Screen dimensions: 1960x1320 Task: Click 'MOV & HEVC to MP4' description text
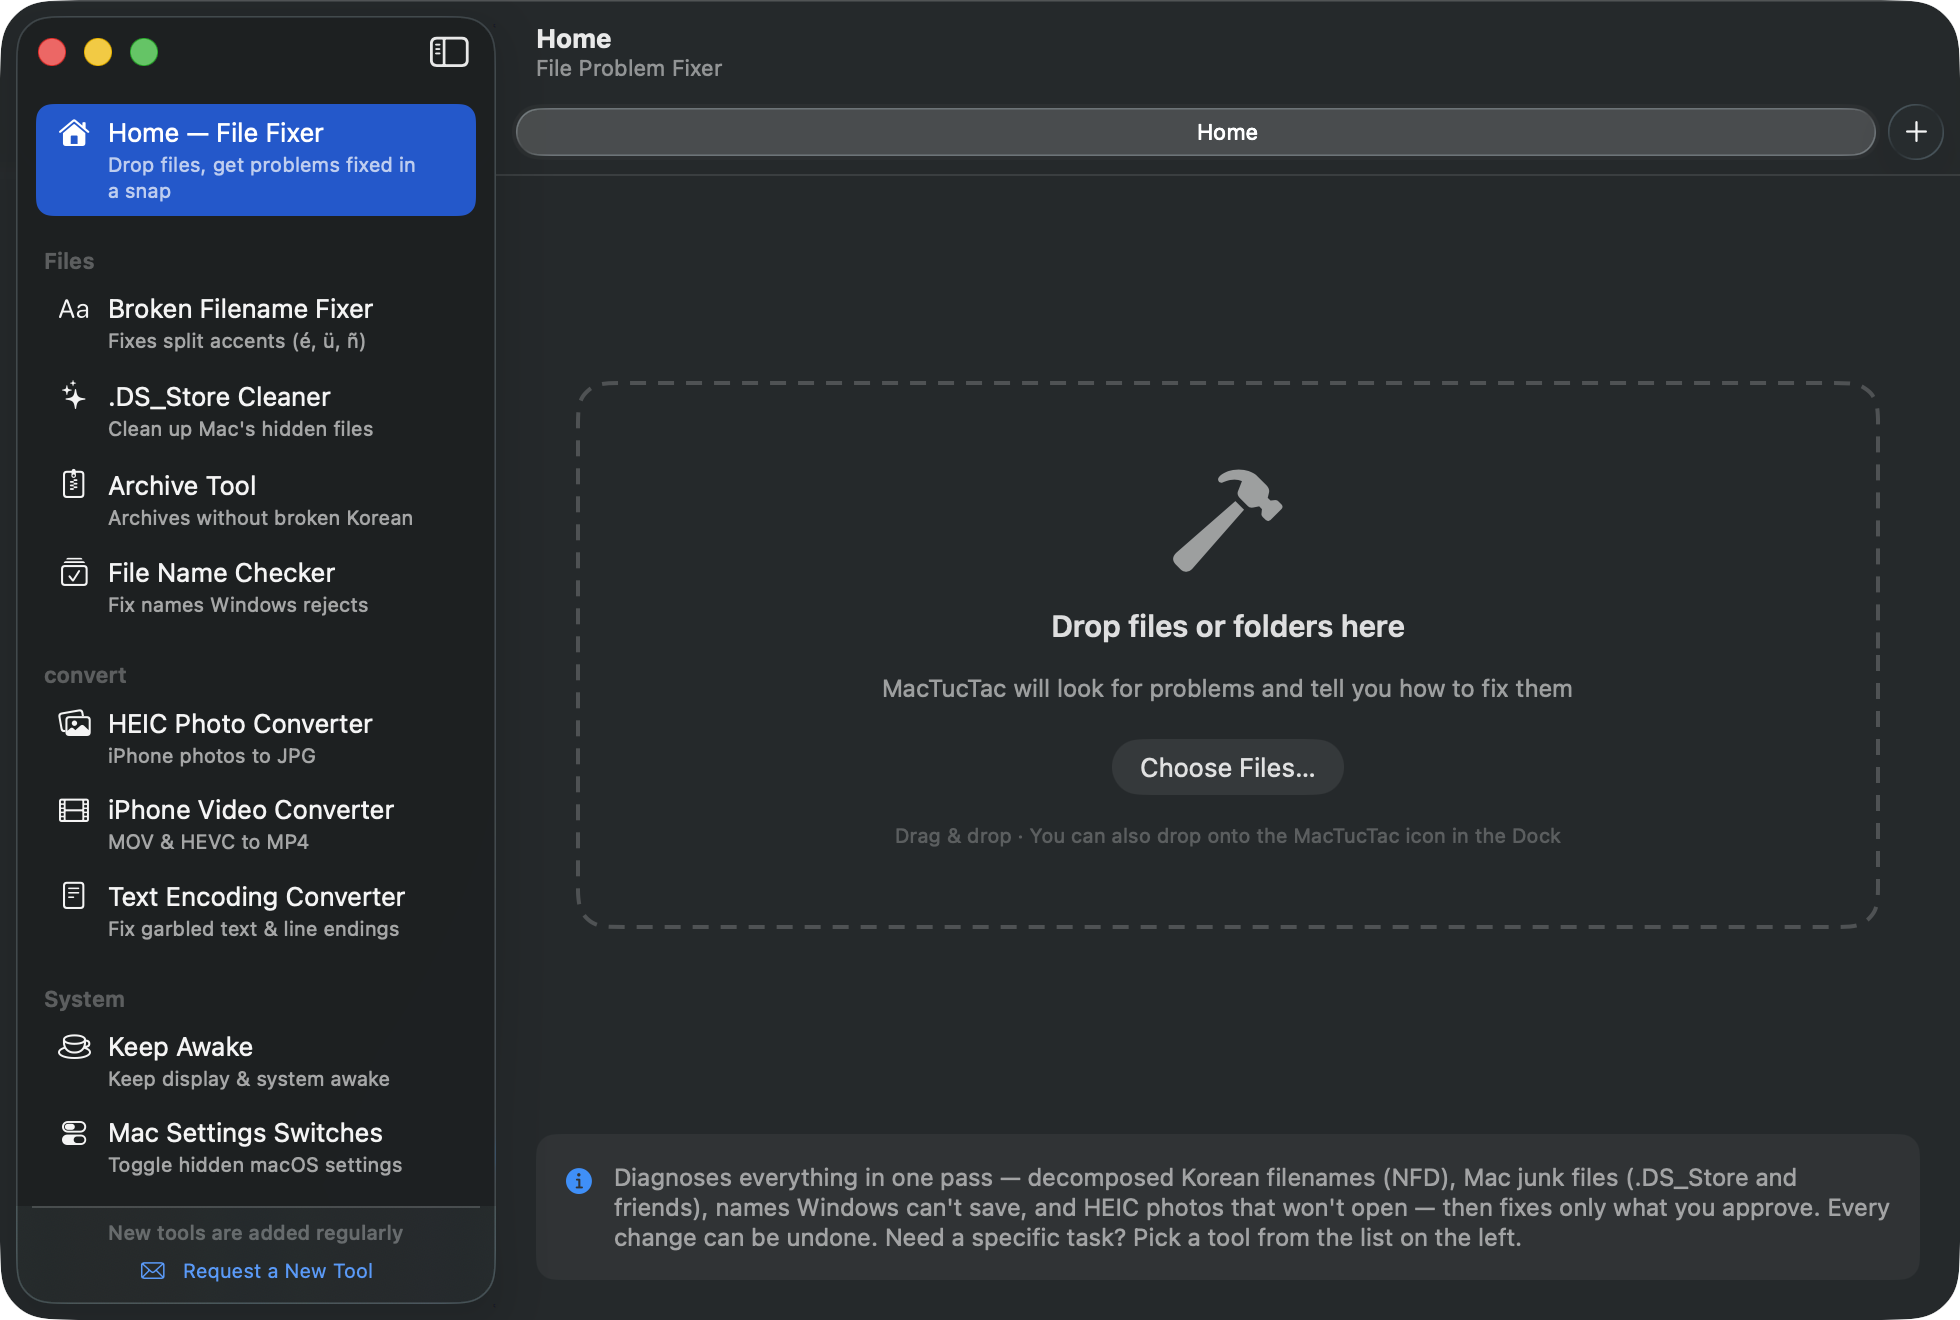coord(208,842)
